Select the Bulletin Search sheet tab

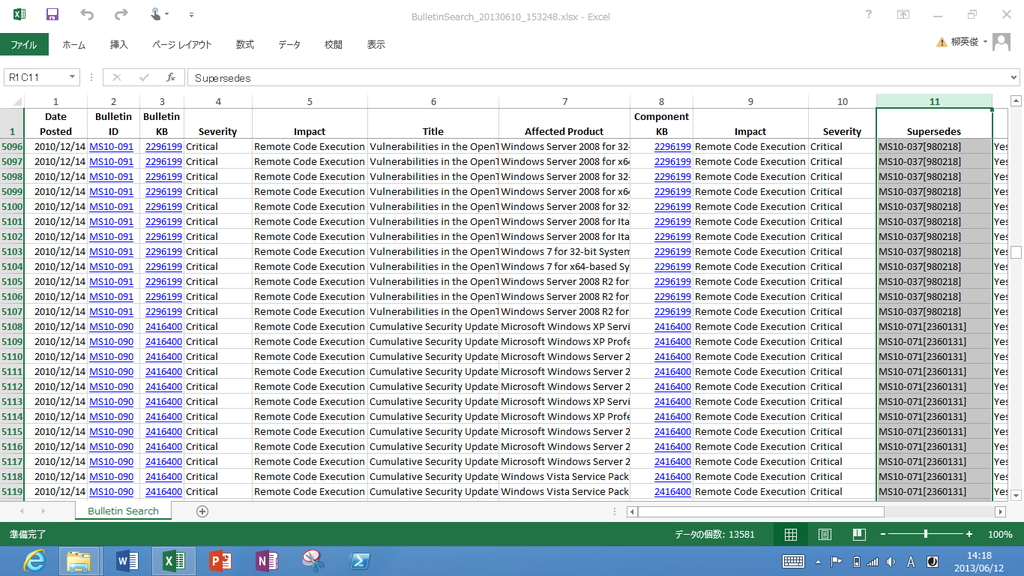[x=122, y=511]
